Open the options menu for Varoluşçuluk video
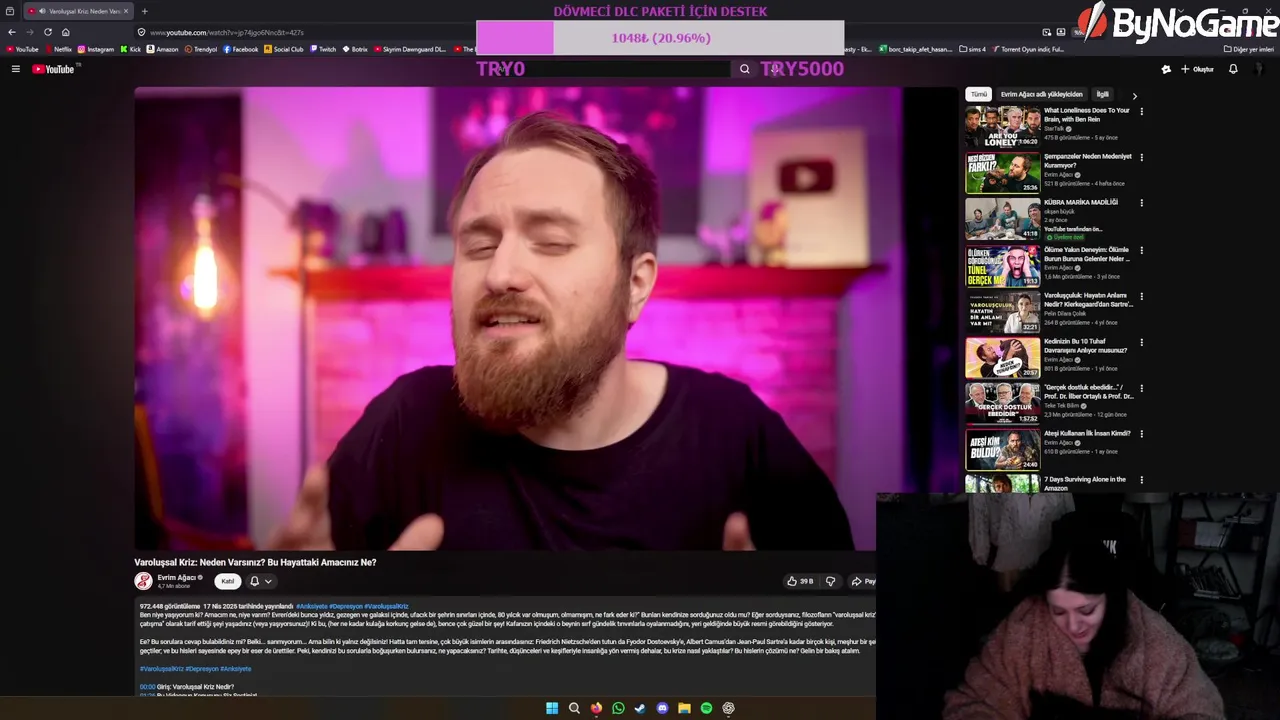Image resolution: width=1280 pixels, height=720 pixels. click(1141, 296)
